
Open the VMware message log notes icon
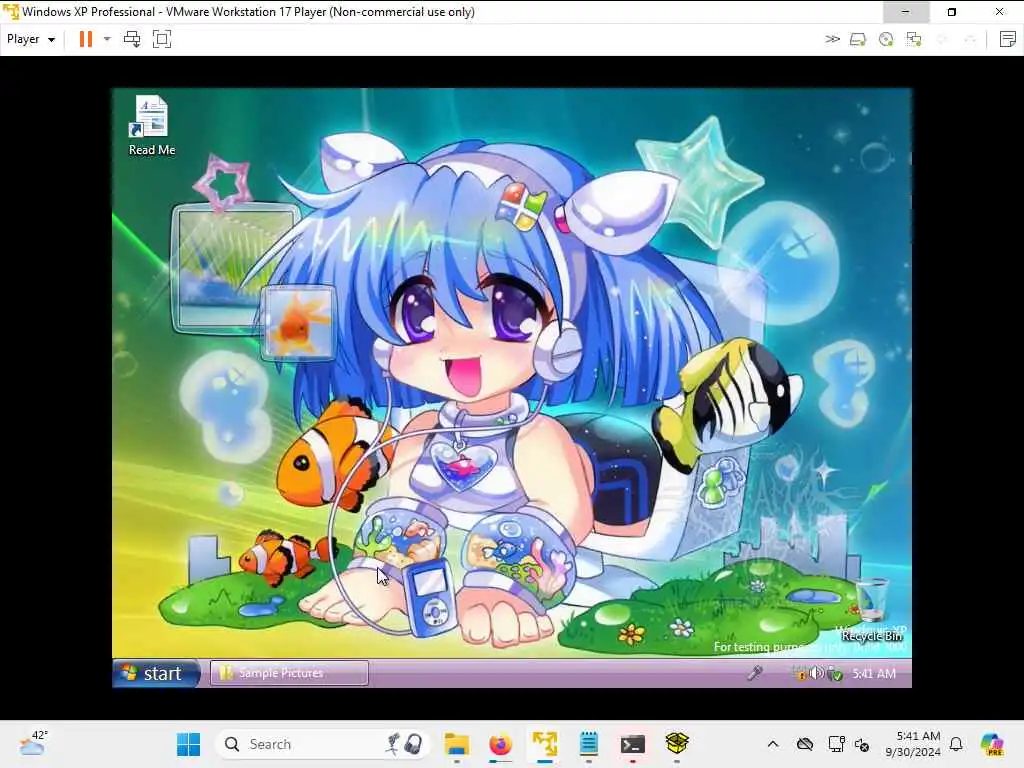1008,39
